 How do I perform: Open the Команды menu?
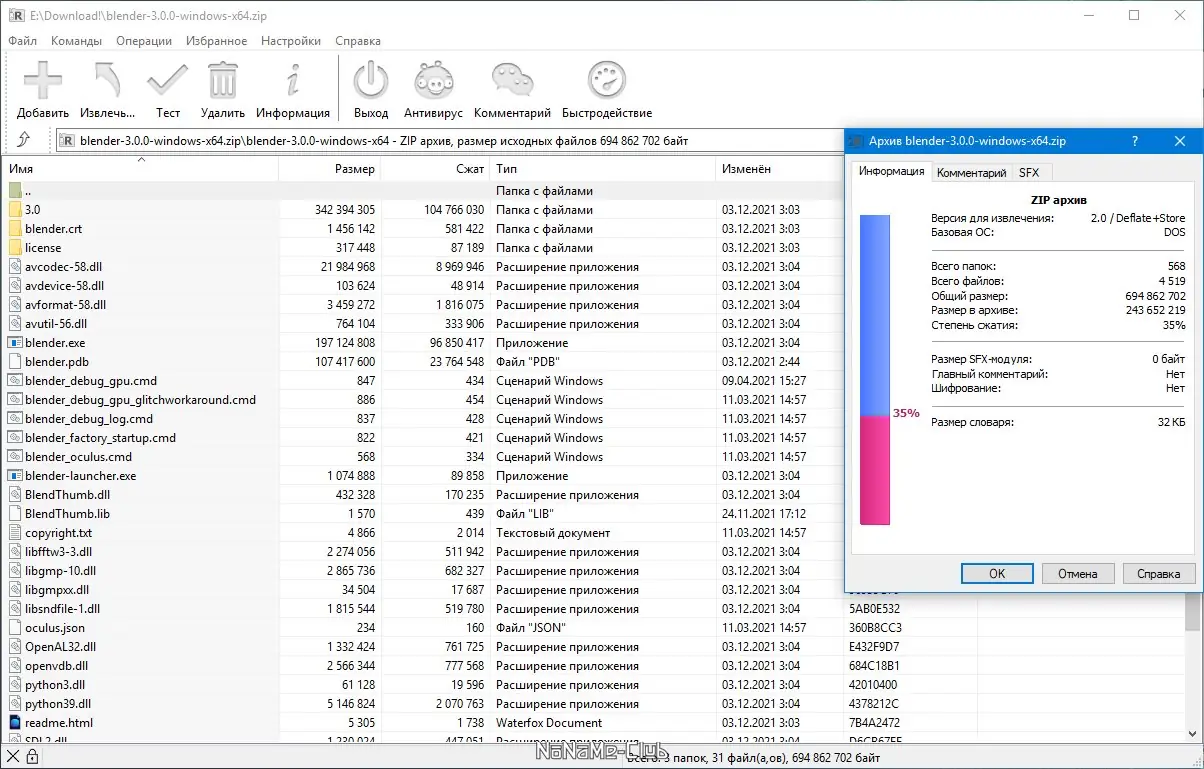[x=76, y=41]
